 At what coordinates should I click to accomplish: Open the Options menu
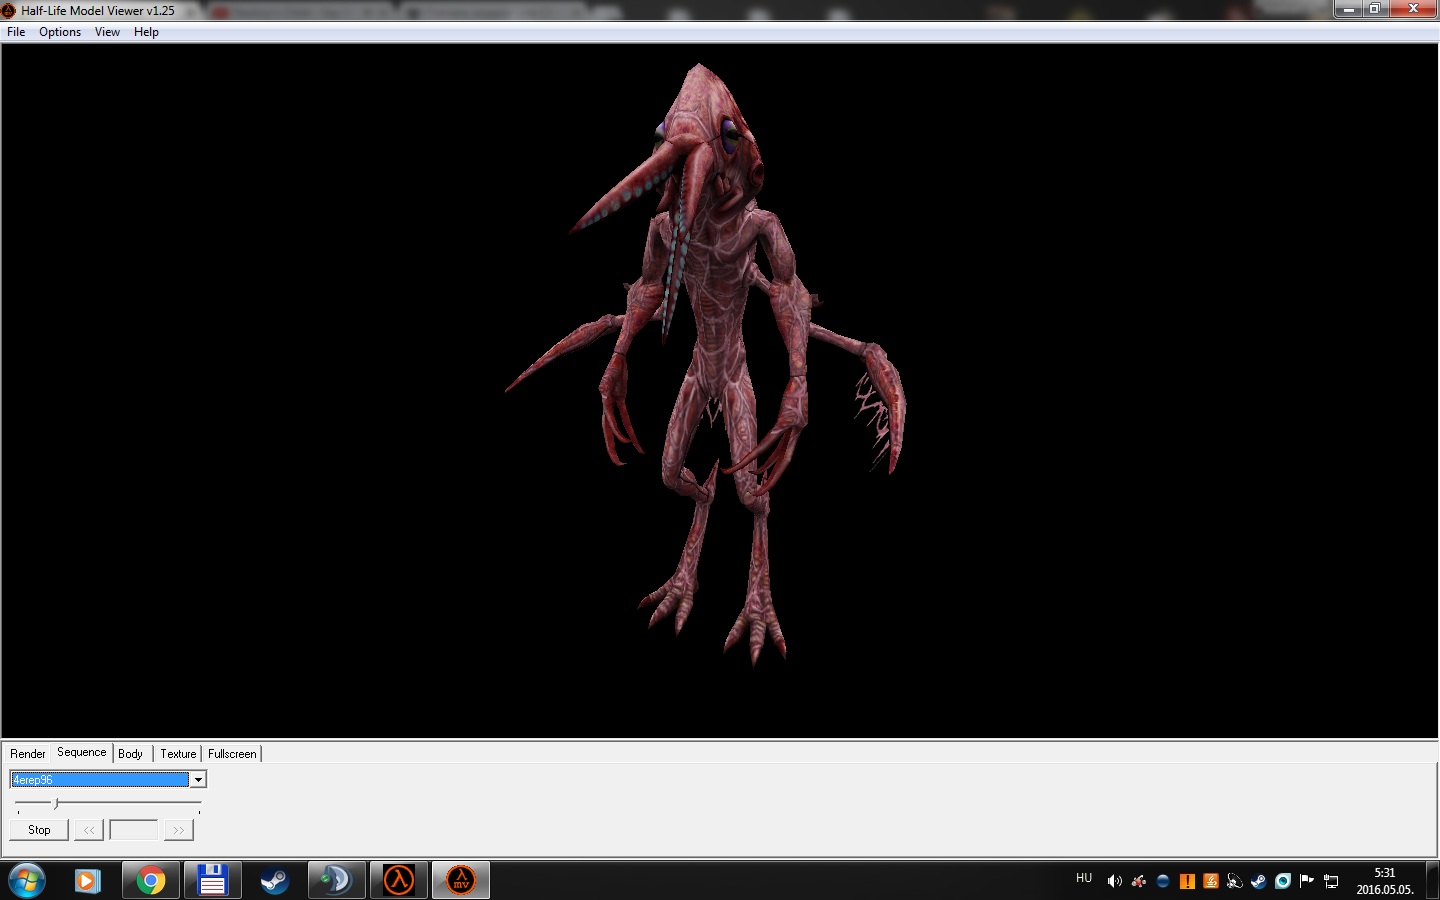(x=60, y=32)
